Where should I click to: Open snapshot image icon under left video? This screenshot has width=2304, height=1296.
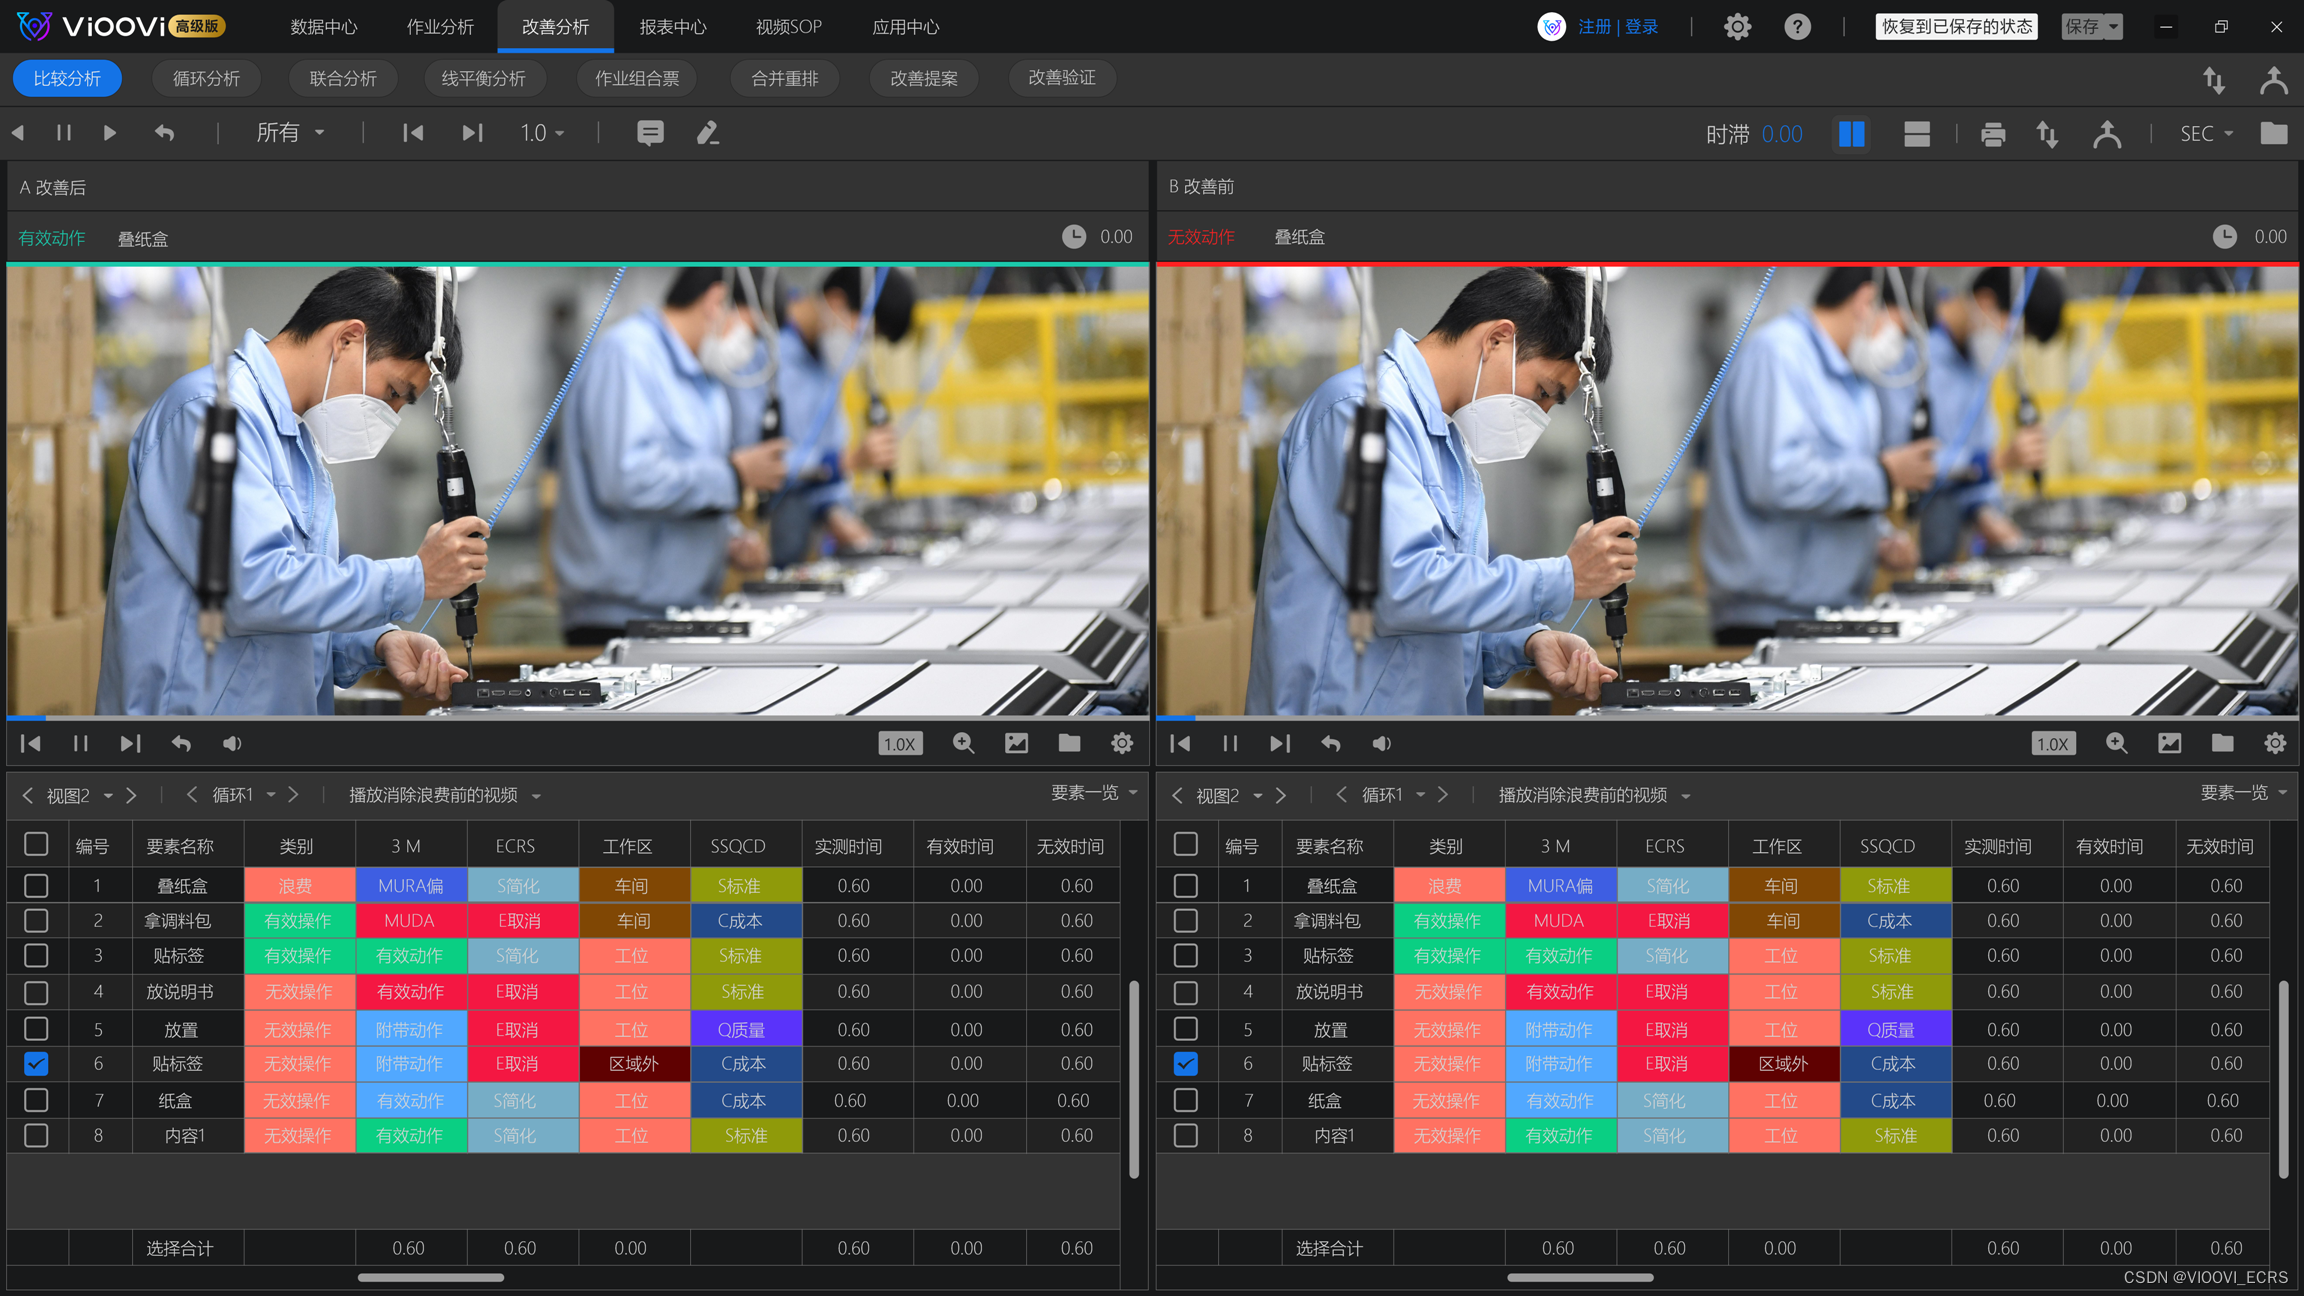tap(1016, 744)
